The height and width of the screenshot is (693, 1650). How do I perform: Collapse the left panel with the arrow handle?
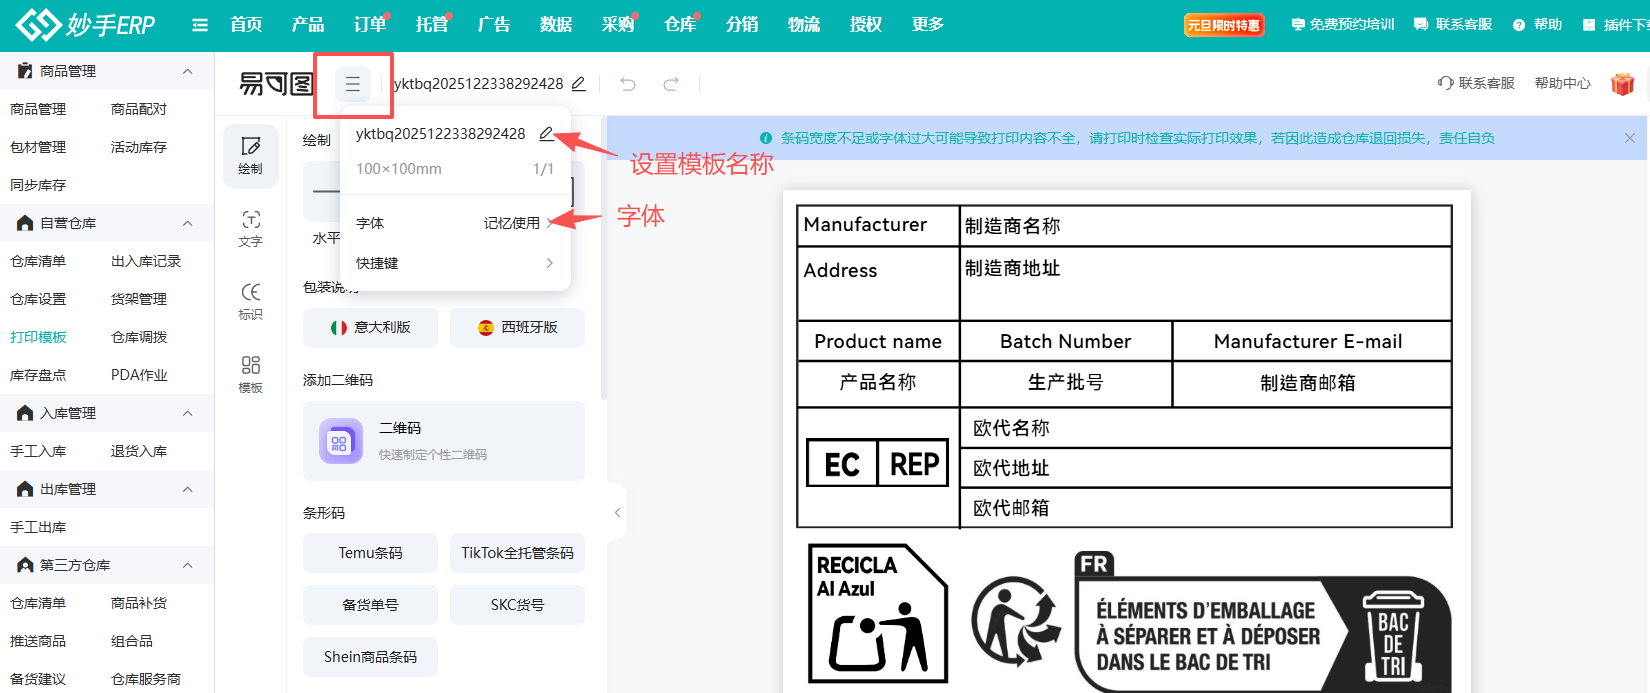617,512
